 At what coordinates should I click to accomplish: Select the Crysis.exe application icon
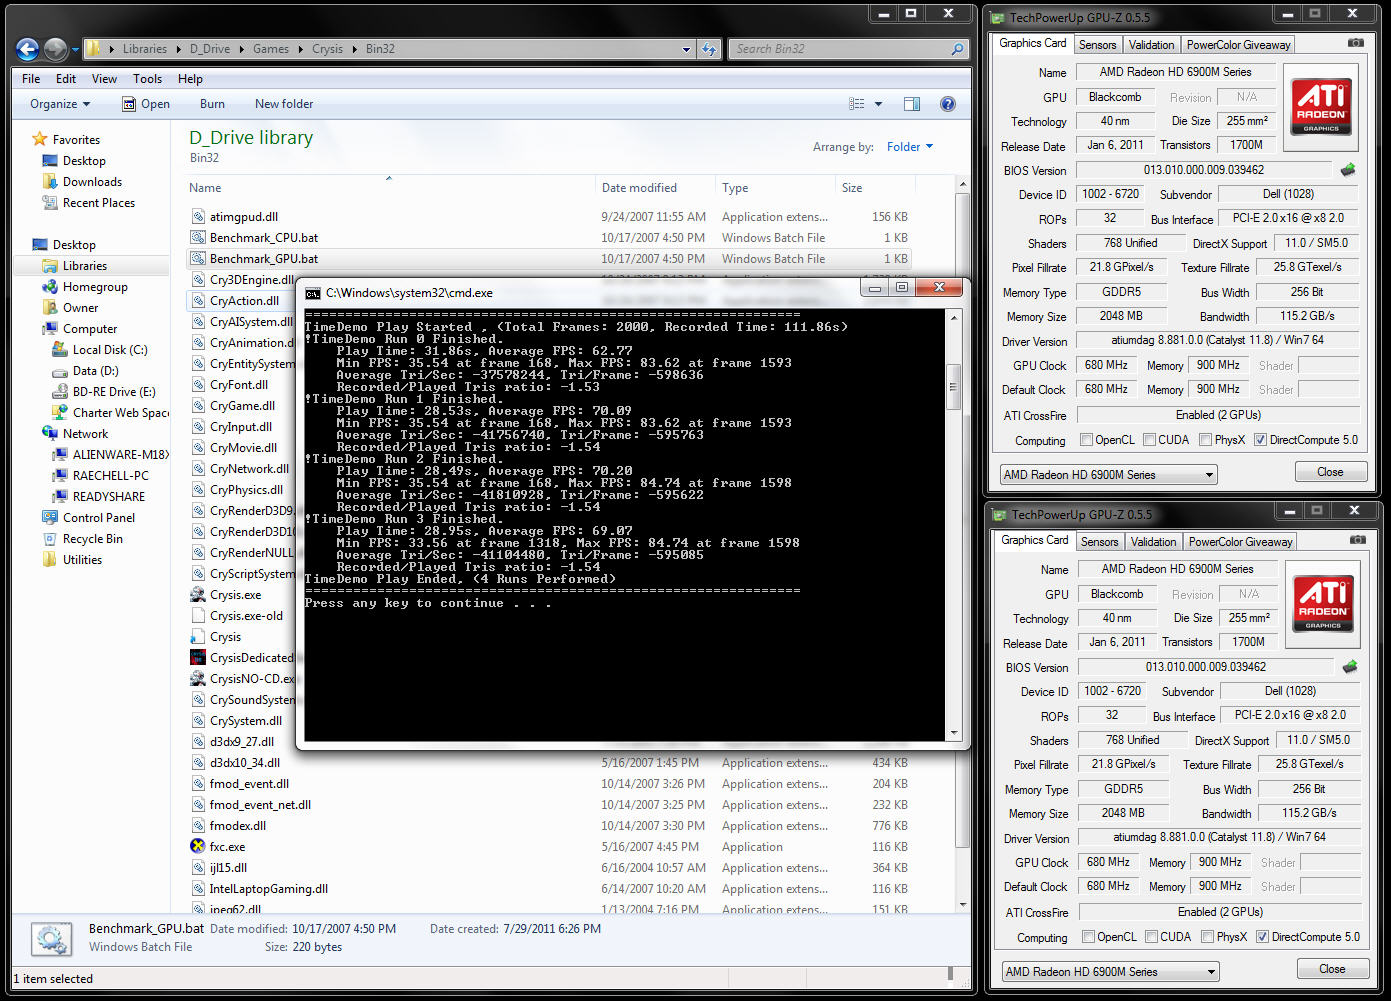pos(198,594)
